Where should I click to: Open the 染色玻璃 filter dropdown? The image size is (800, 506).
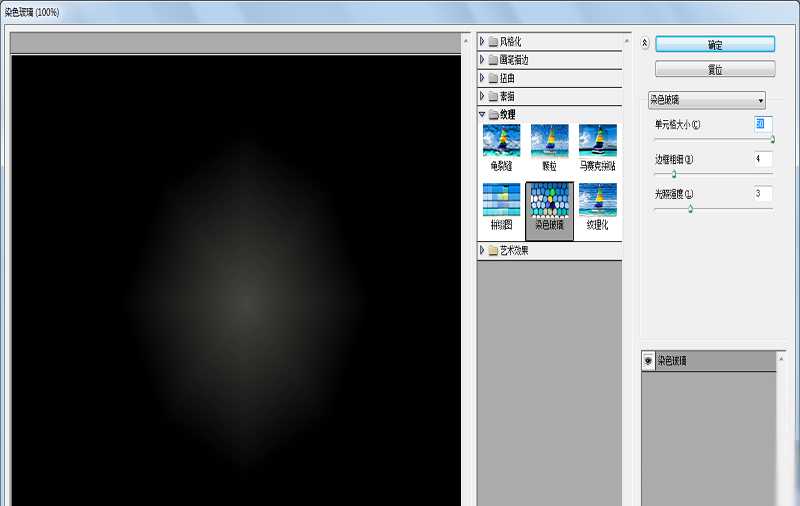pyautogui.click(x=707, y=100)
